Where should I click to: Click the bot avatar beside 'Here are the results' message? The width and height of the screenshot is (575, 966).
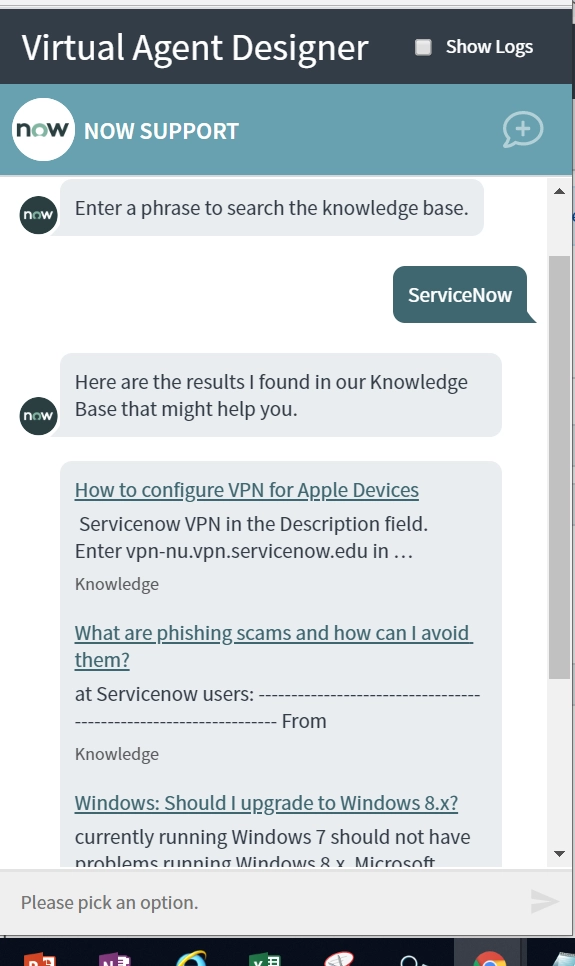click(38, 416)
